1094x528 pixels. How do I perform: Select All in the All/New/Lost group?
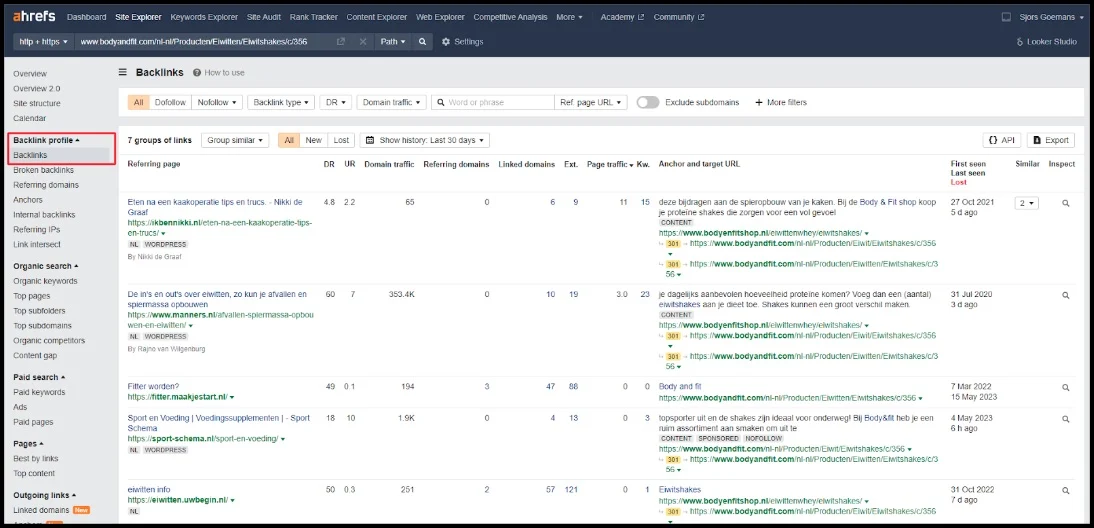289,140
